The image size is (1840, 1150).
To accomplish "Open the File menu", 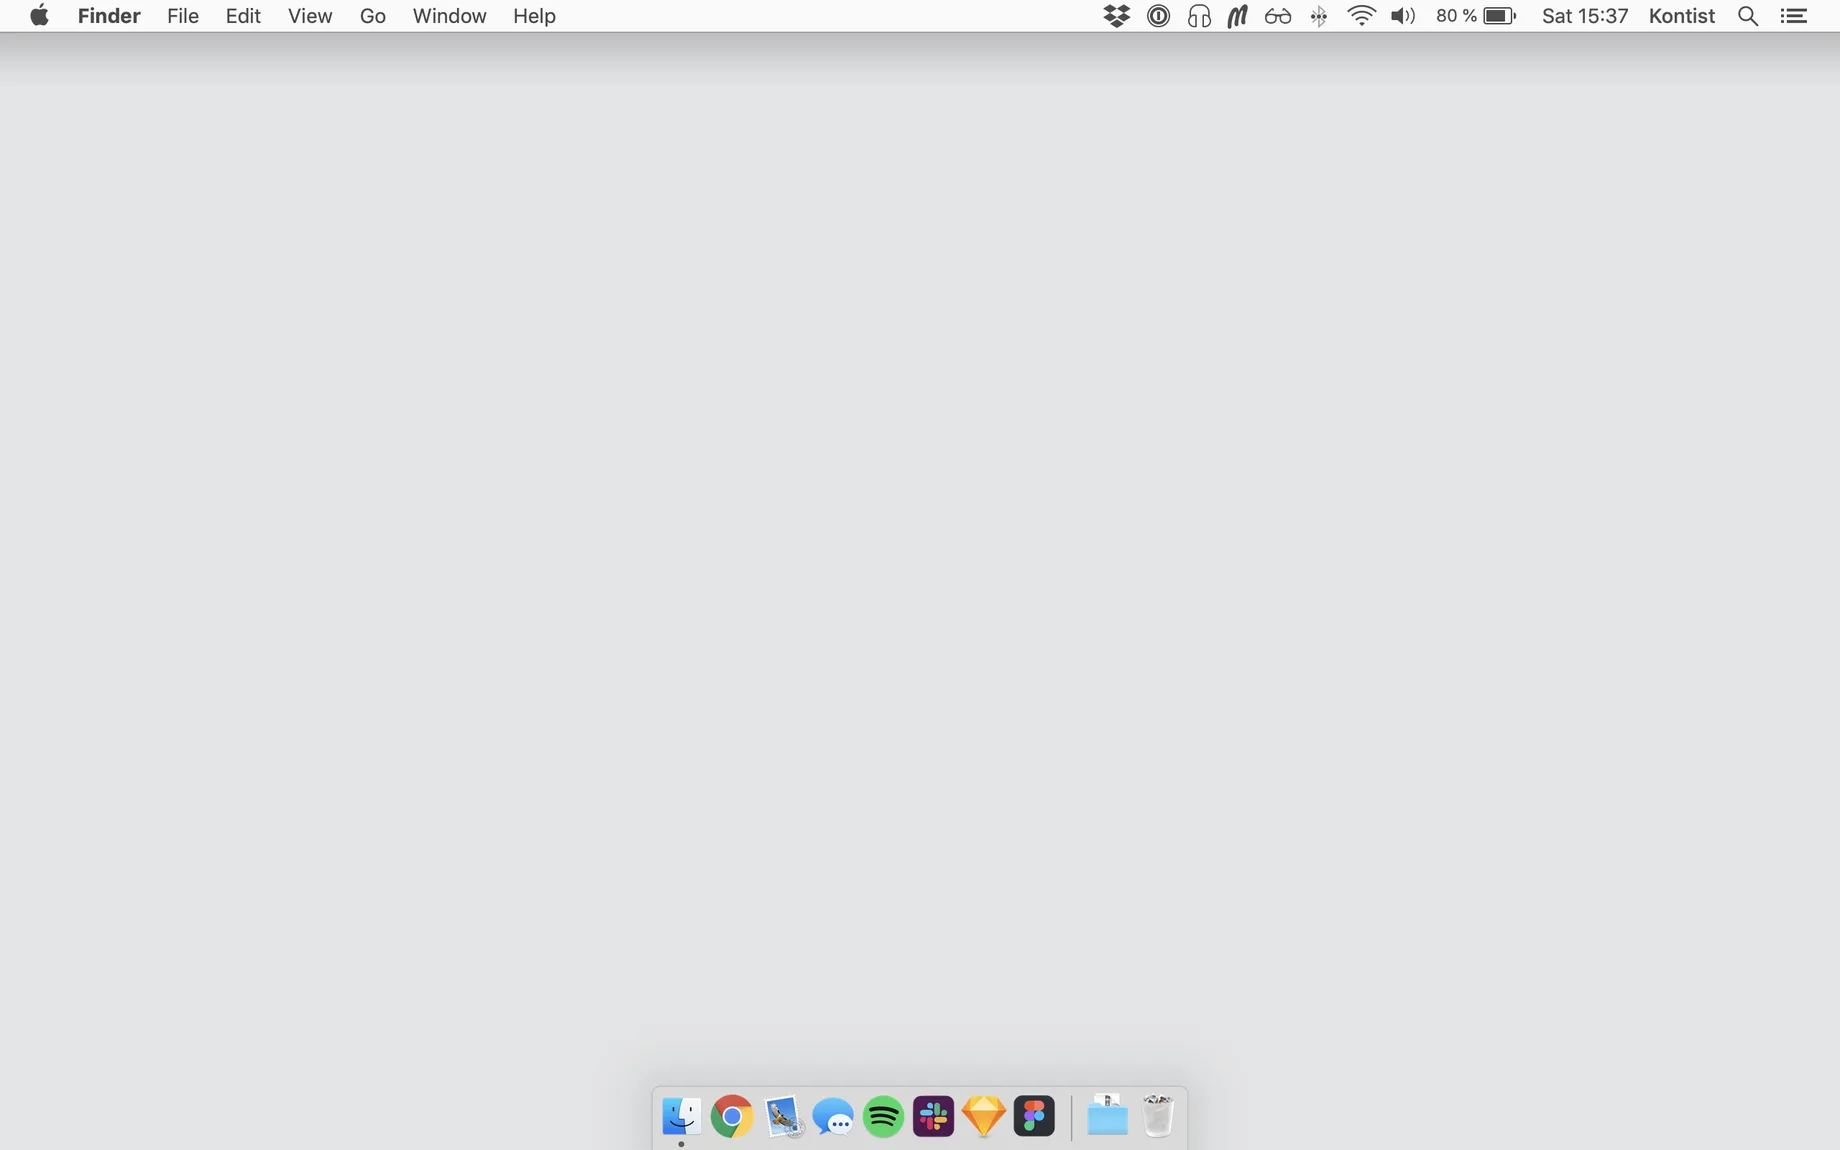I will [183, 16].
